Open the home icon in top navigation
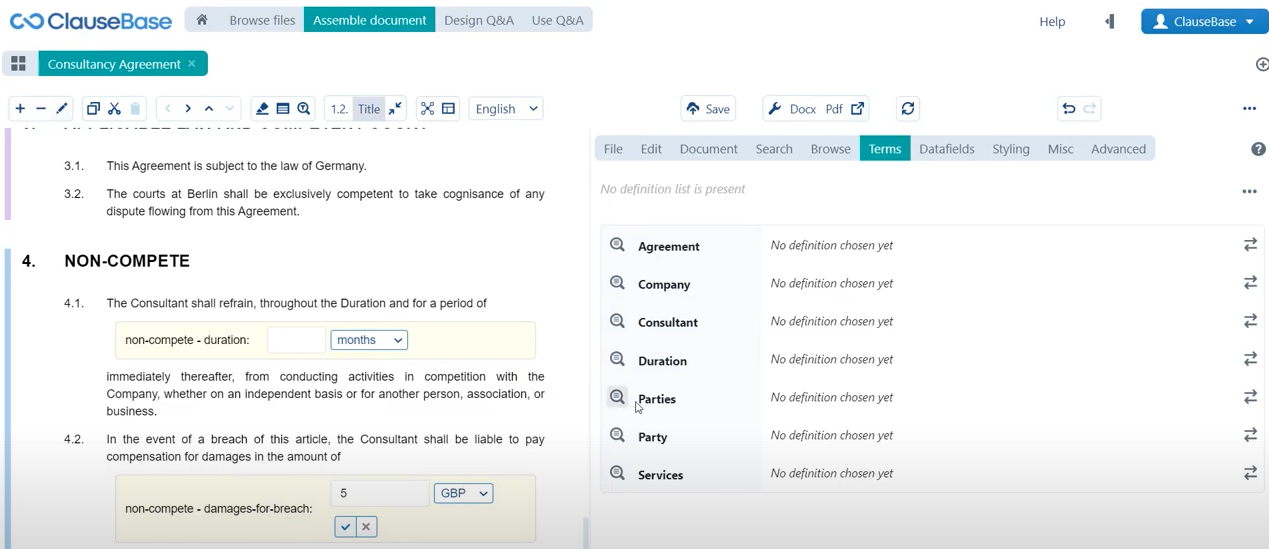This screenshot has width=1269, height=549. 202,20
